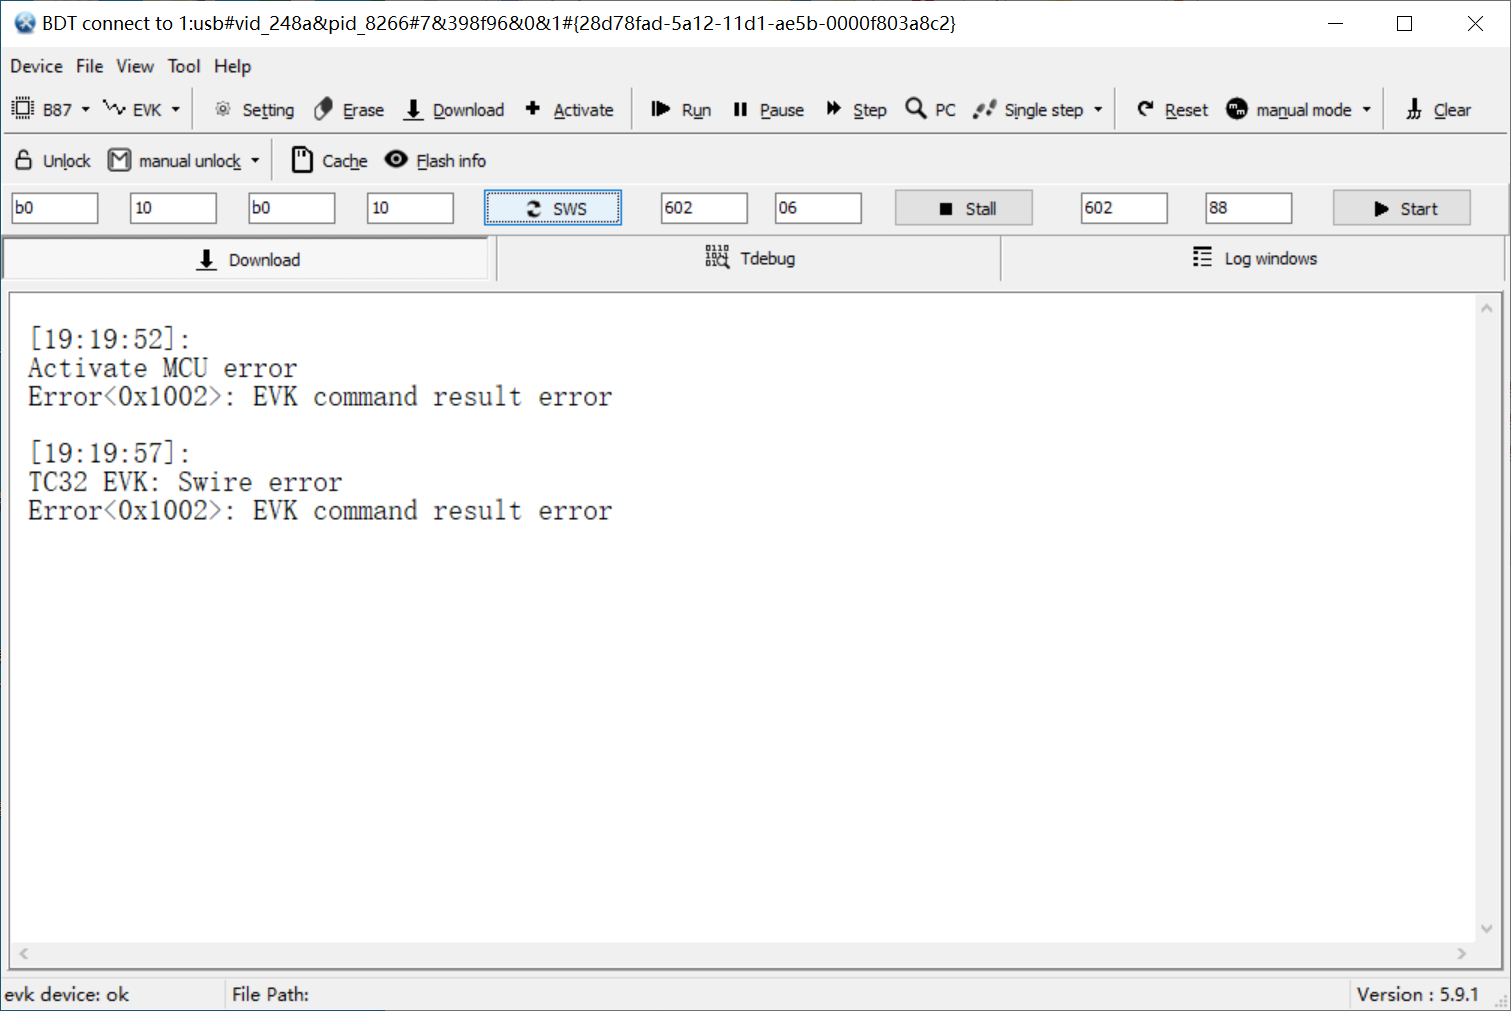Click the Run toolbar button
The height and width of the screenshot is (1011, 1511).
point(681,109)
